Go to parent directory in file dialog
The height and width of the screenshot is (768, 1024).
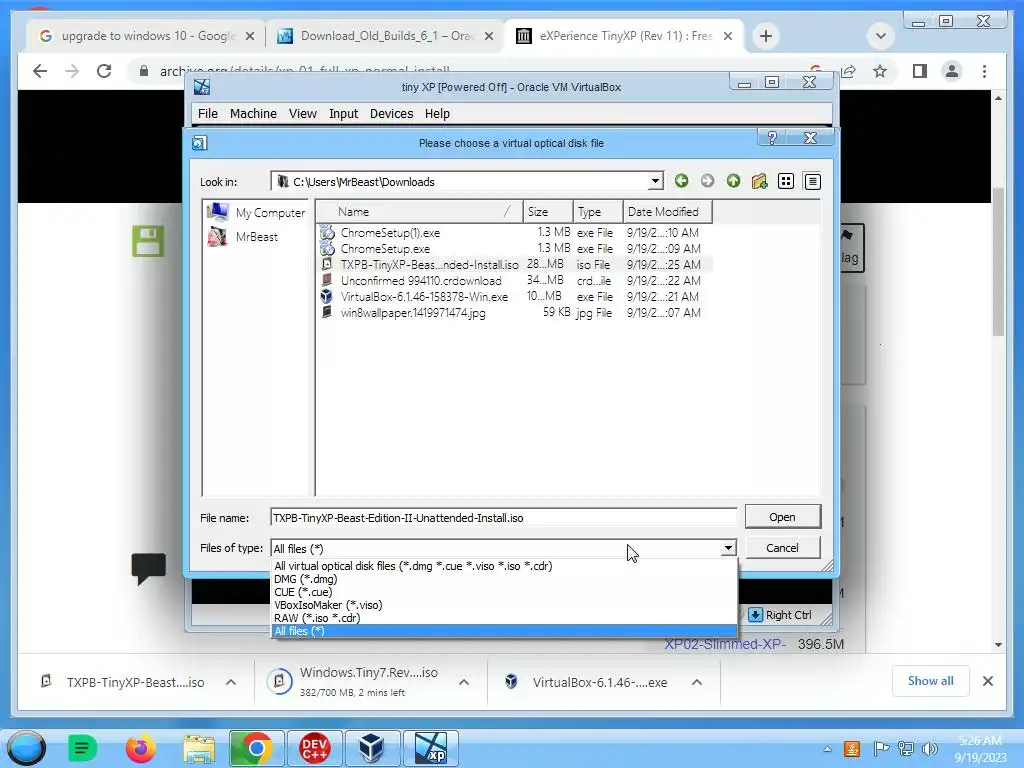click(x=733, y=181)
